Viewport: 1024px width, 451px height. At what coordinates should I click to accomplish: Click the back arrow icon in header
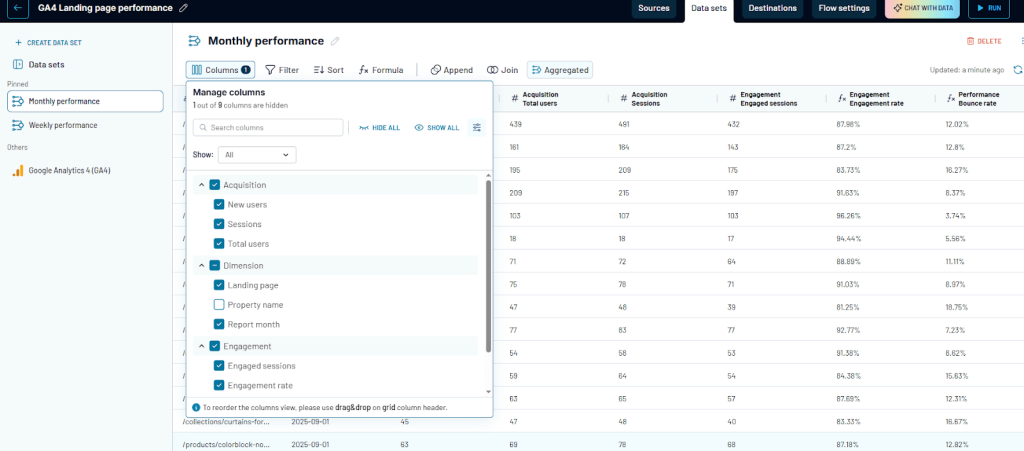pyautogui.click(x=17, y=8)
